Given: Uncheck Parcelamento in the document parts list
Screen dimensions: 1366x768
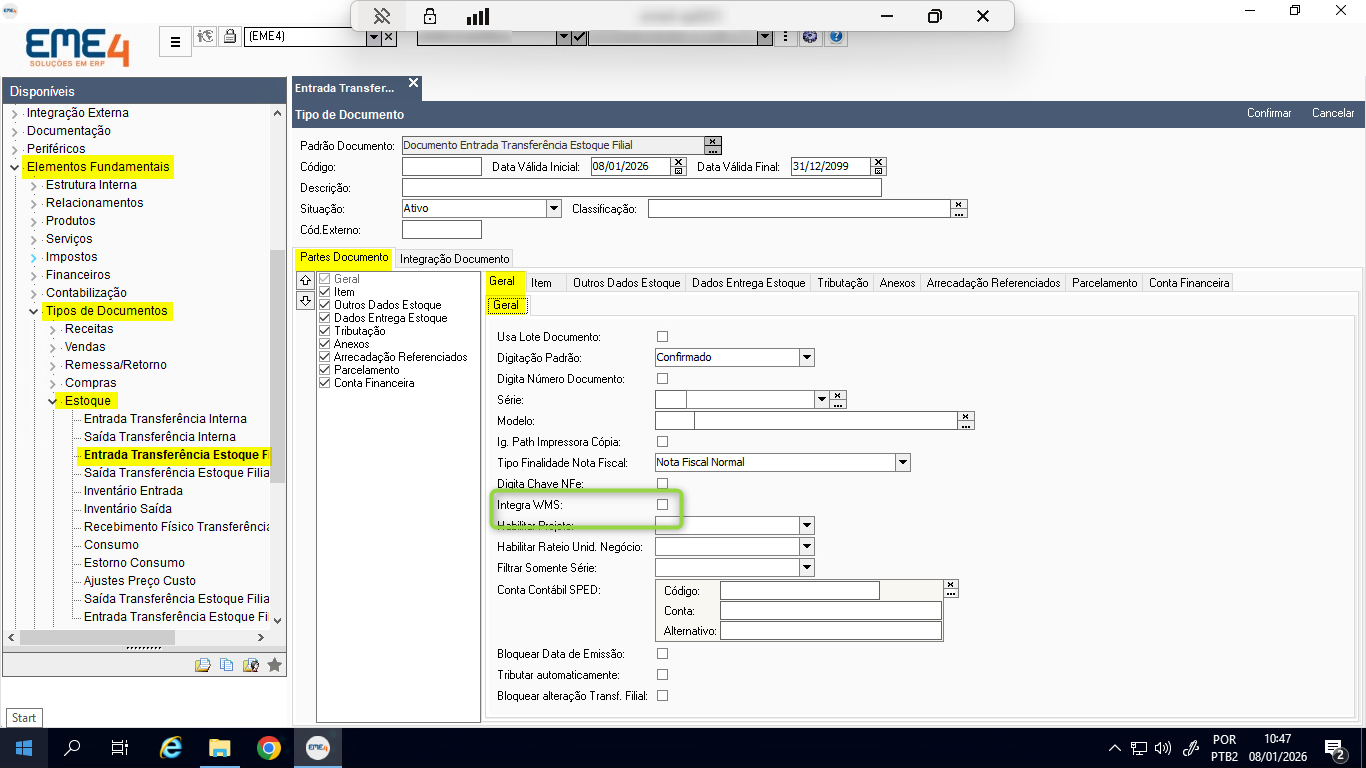Looking at the screenshot, I should [x=325, y=370].
